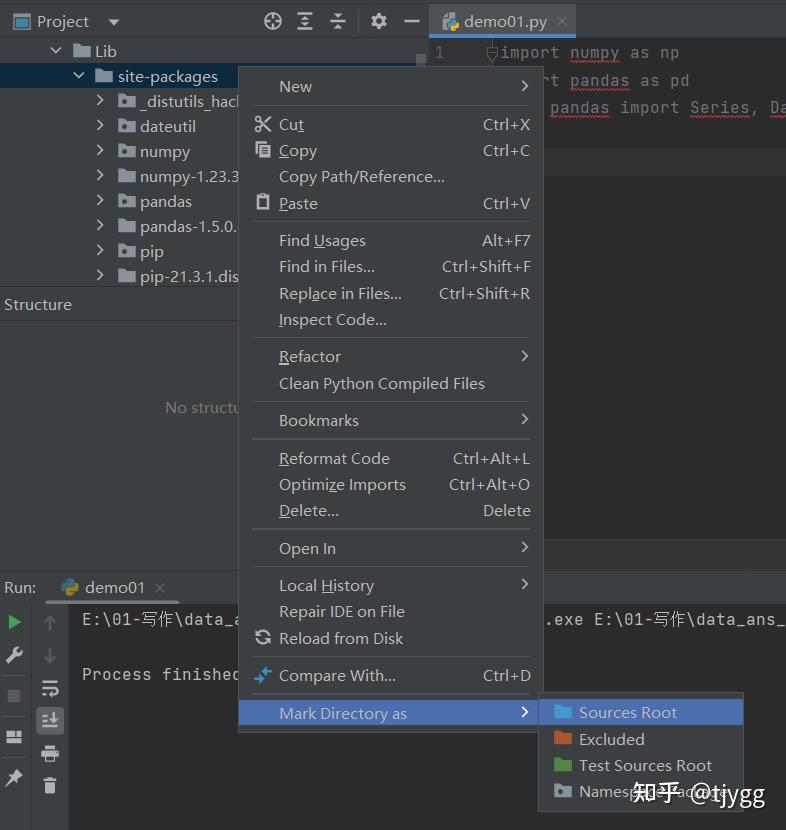Select Delete... menu entry
This screenshot has width=786, height=830.
pyautogui.click(x=391, y=511)
